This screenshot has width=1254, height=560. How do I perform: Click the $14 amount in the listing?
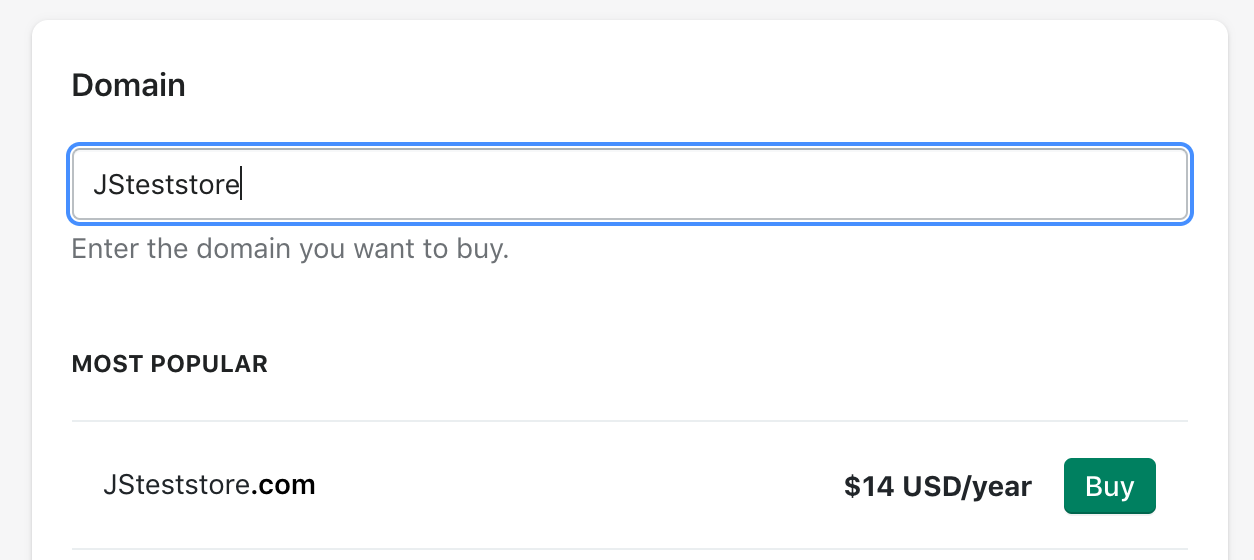[x=869, y=487]
